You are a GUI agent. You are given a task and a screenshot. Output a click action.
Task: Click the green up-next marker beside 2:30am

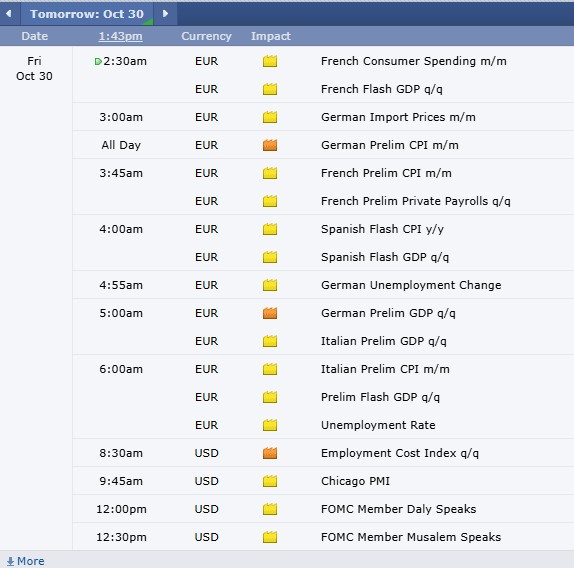pyautogui.click(x=98, y=61)
